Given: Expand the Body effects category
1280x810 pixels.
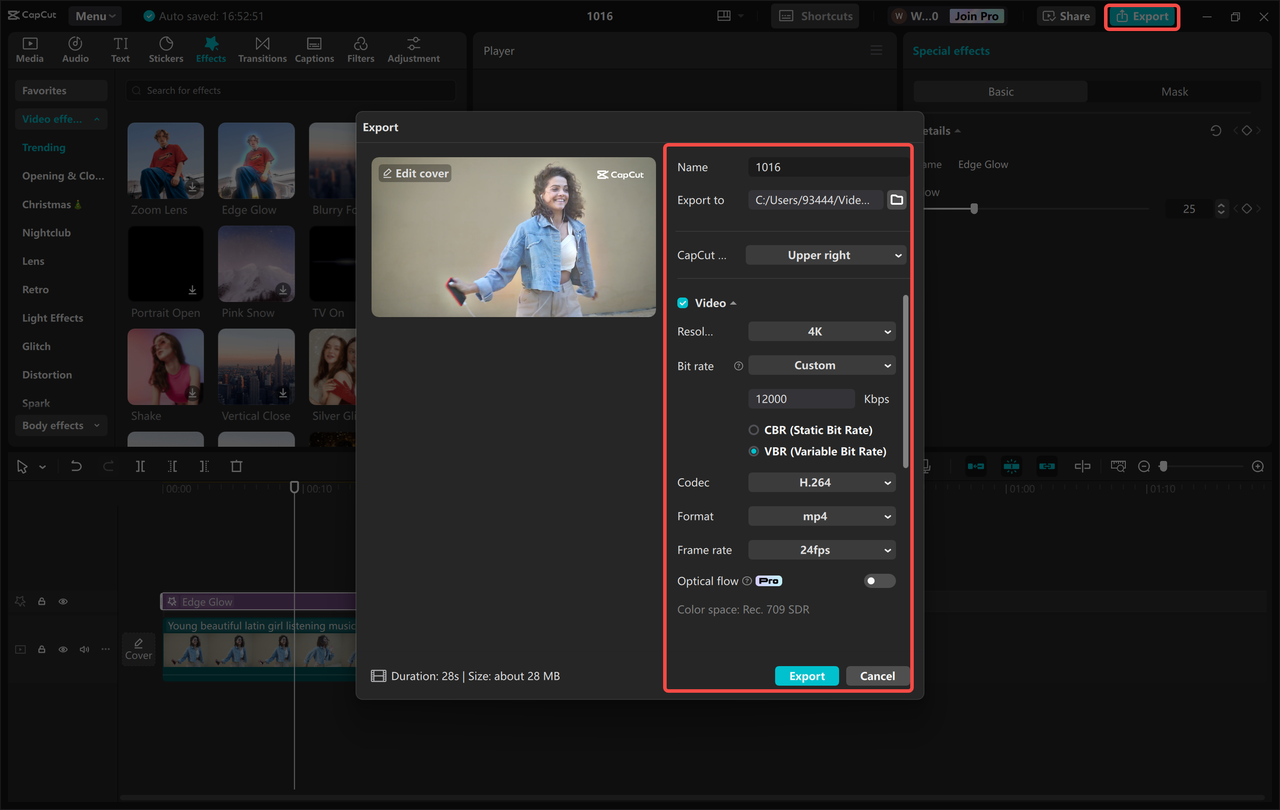Looking at the screenshot, I should click(x=59, y=425).
